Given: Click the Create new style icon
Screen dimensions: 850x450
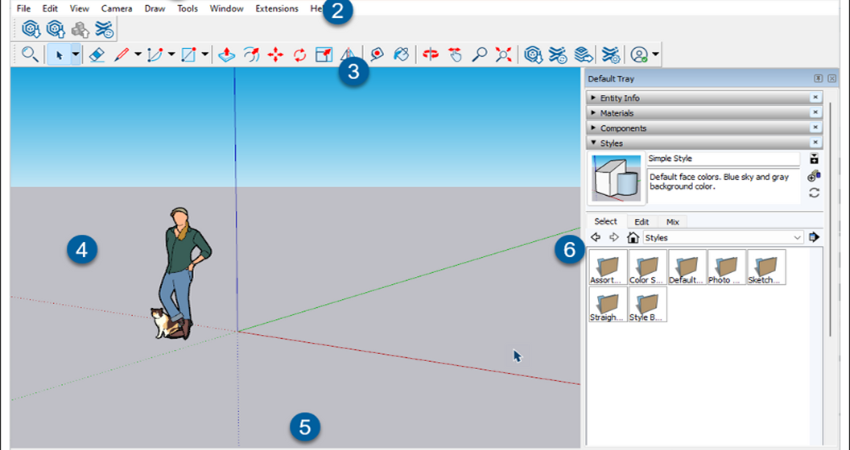Looking at the screenshot, I should [814, 176].
